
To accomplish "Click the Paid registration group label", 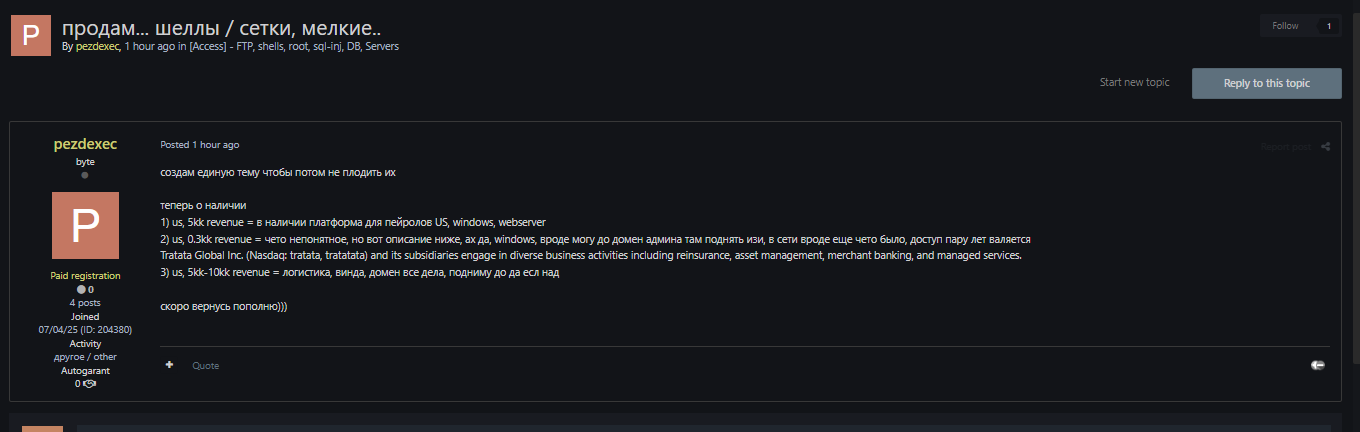I will [85, 275].
